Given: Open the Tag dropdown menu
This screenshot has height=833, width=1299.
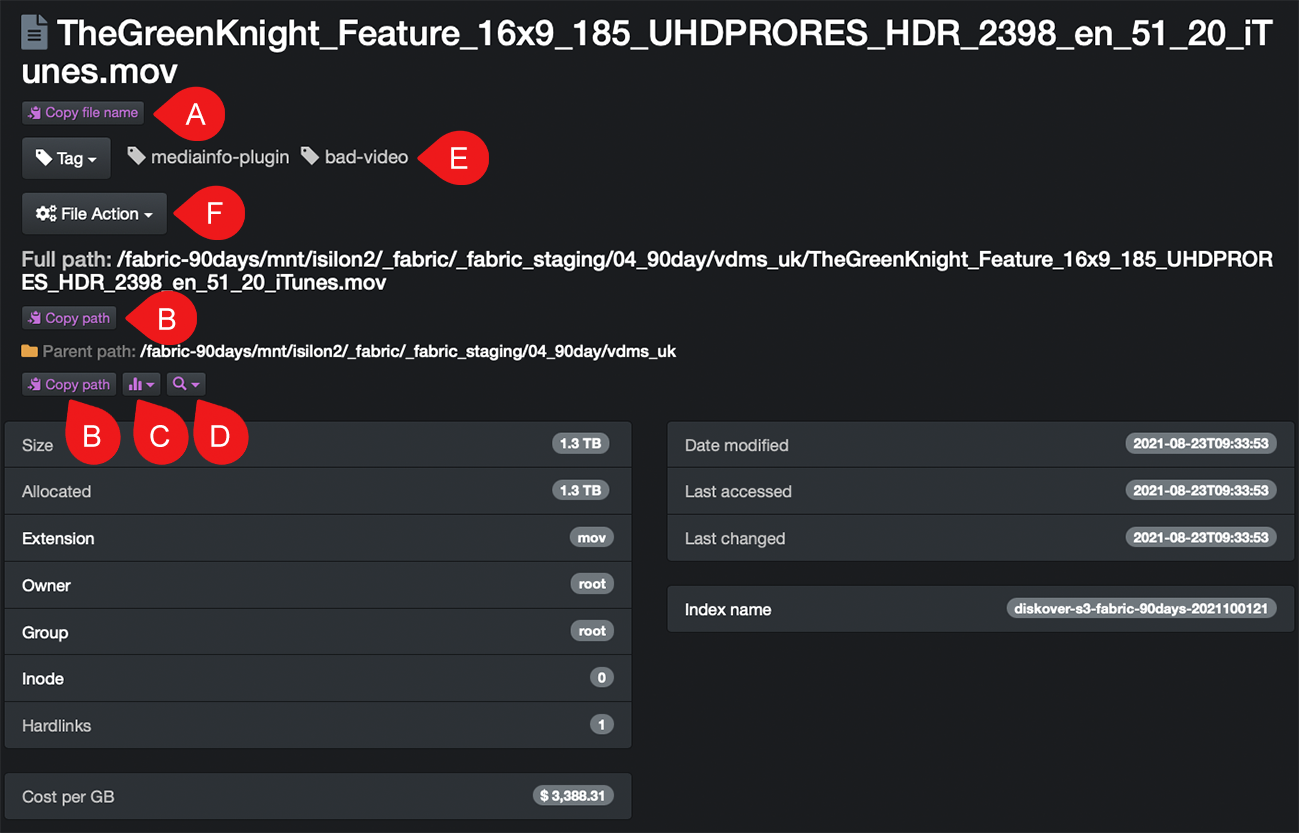Looking at the screenshot, I should point(66,157).
